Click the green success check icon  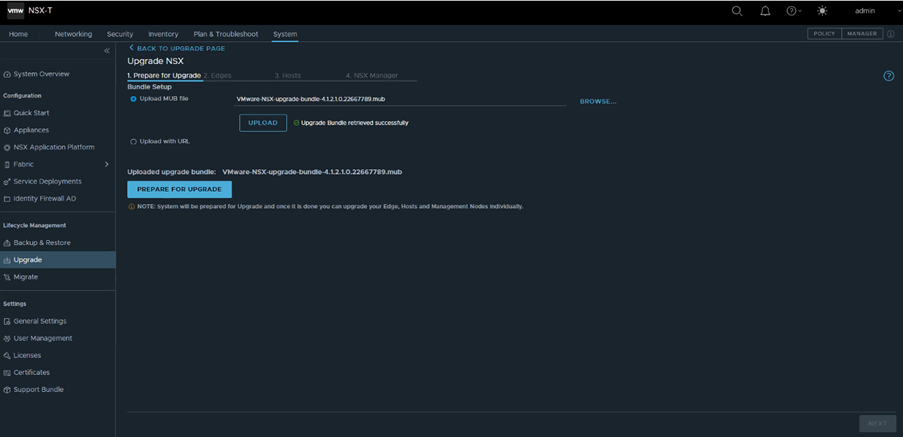click(297, 123)
